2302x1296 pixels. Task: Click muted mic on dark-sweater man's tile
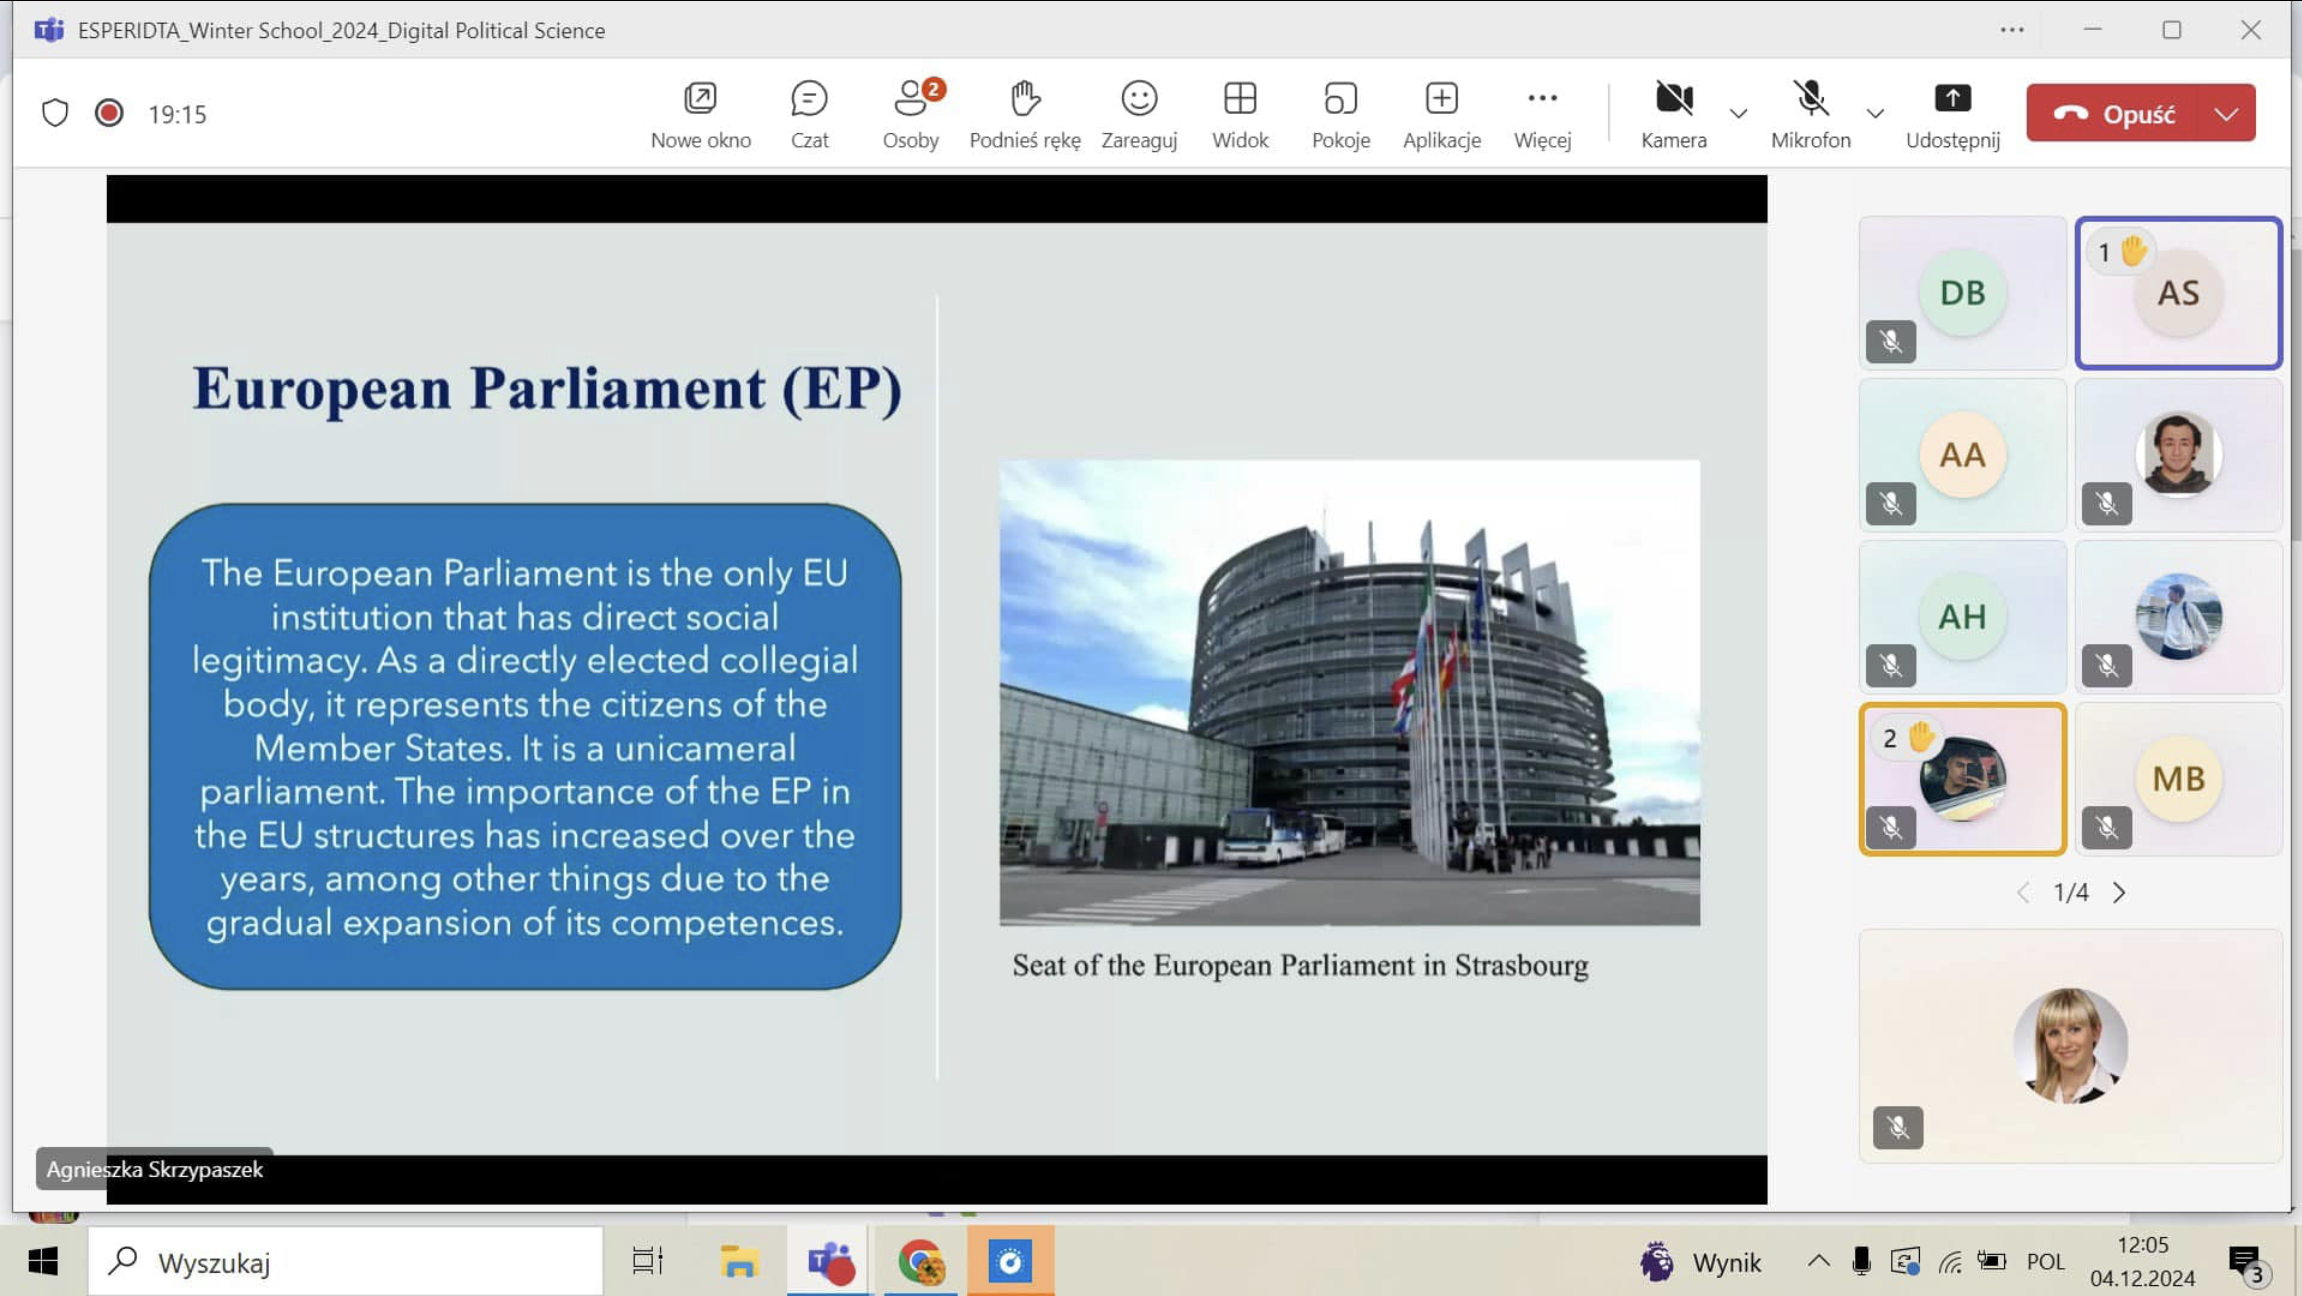pos(2106,504)
